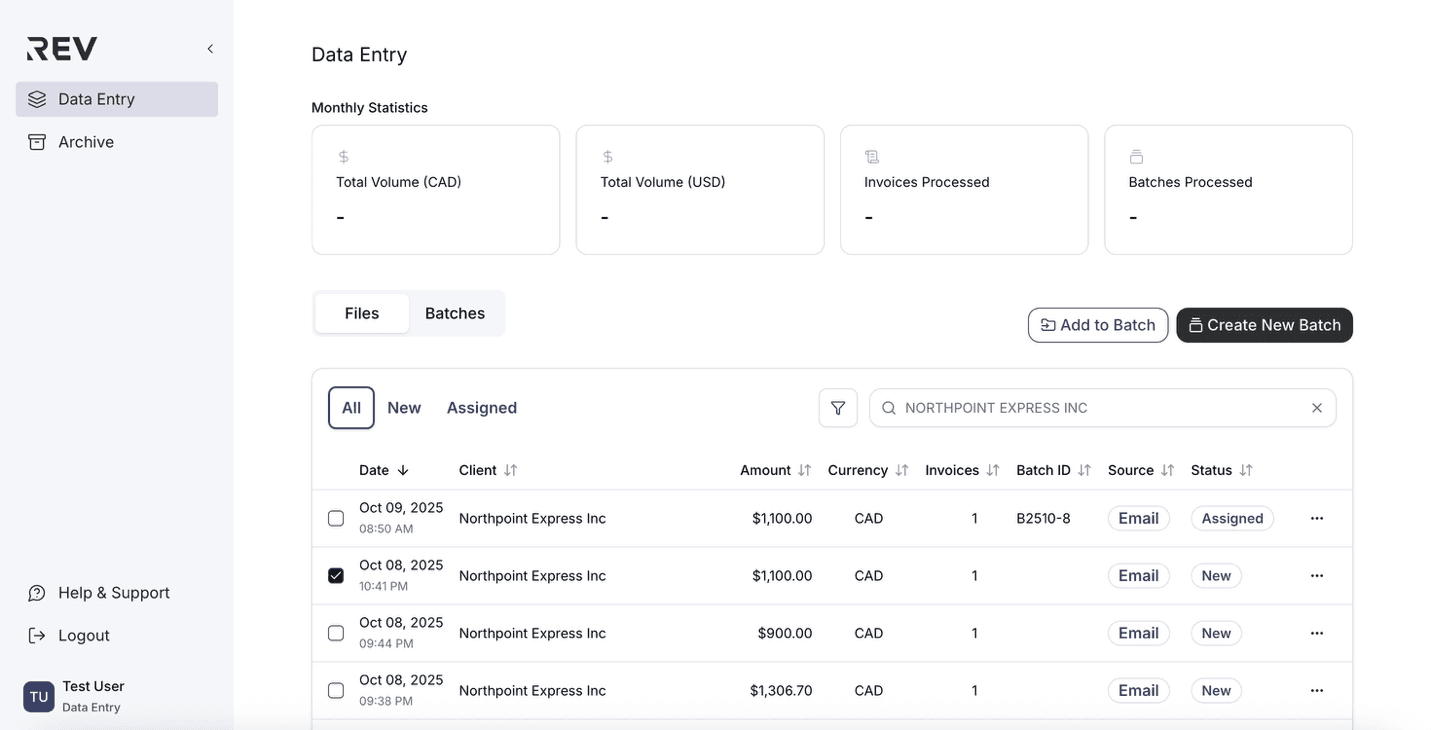Click the magnifying glass in the search field
This screenshot has width=1431, height=730.
(x=888, y=407)
